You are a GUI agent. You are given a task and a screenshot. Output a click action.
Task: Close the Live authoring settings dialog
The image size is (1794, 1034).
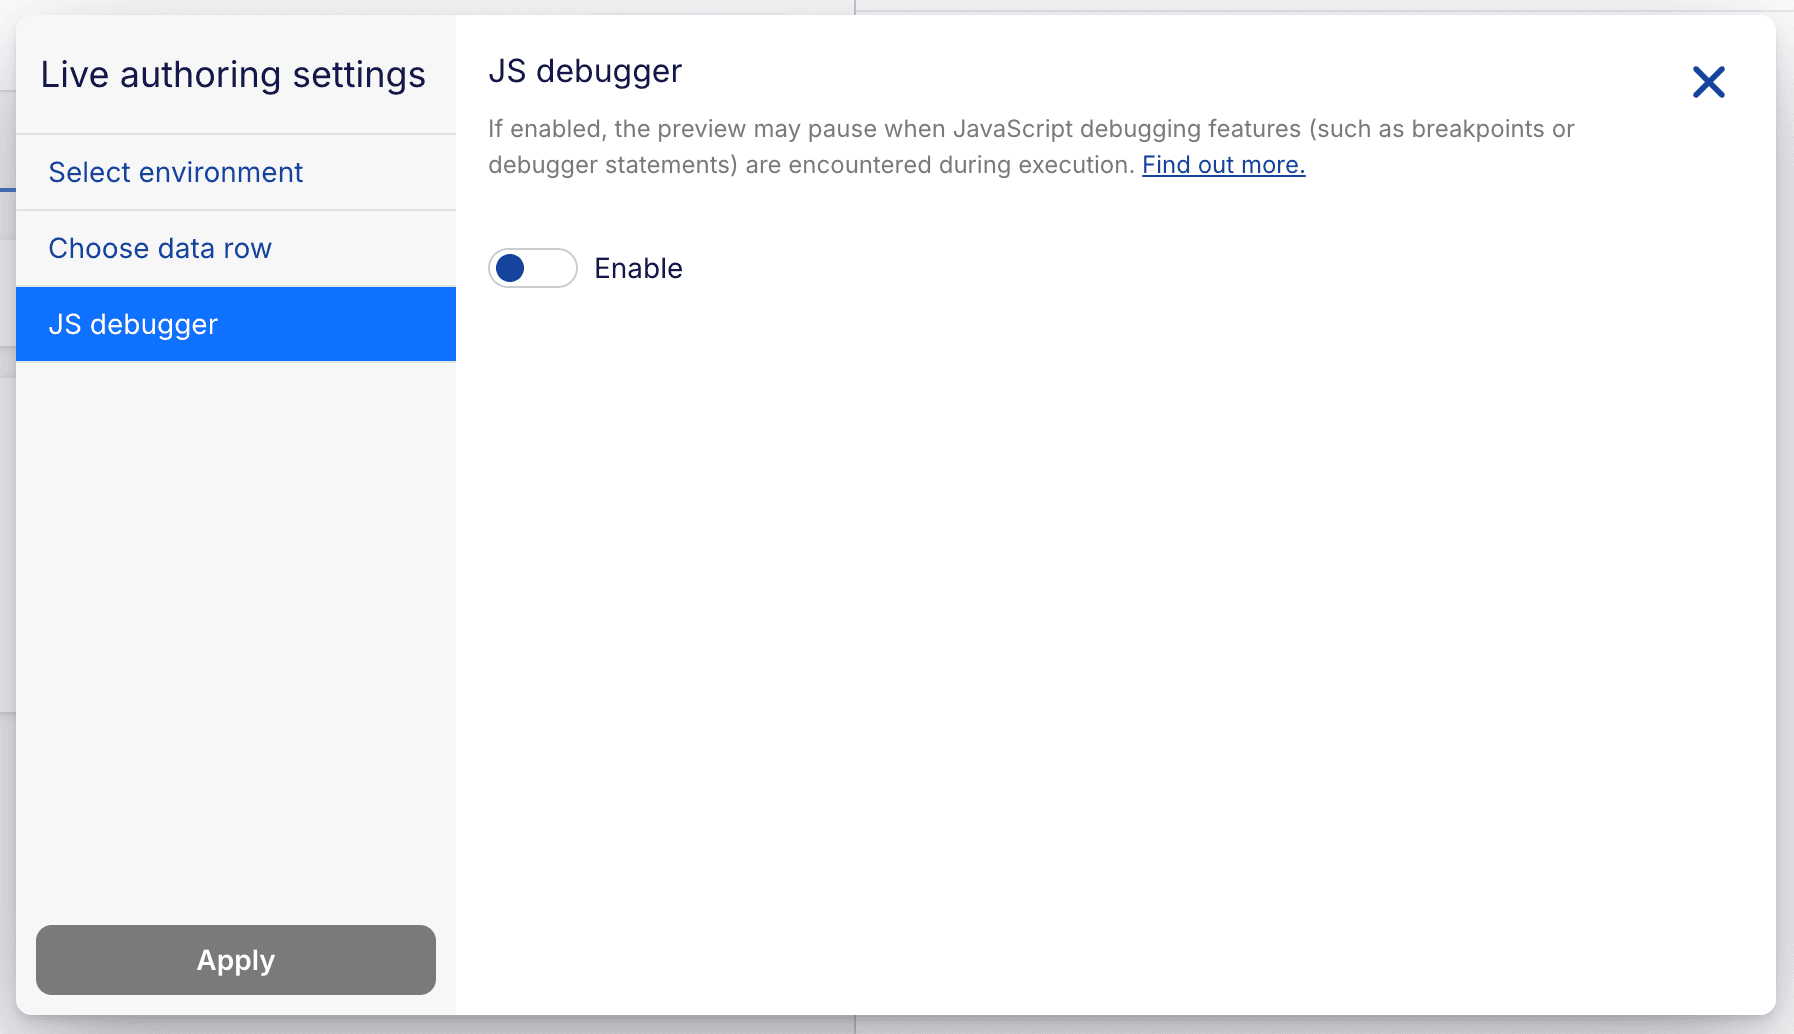[x=1710, y=82]
